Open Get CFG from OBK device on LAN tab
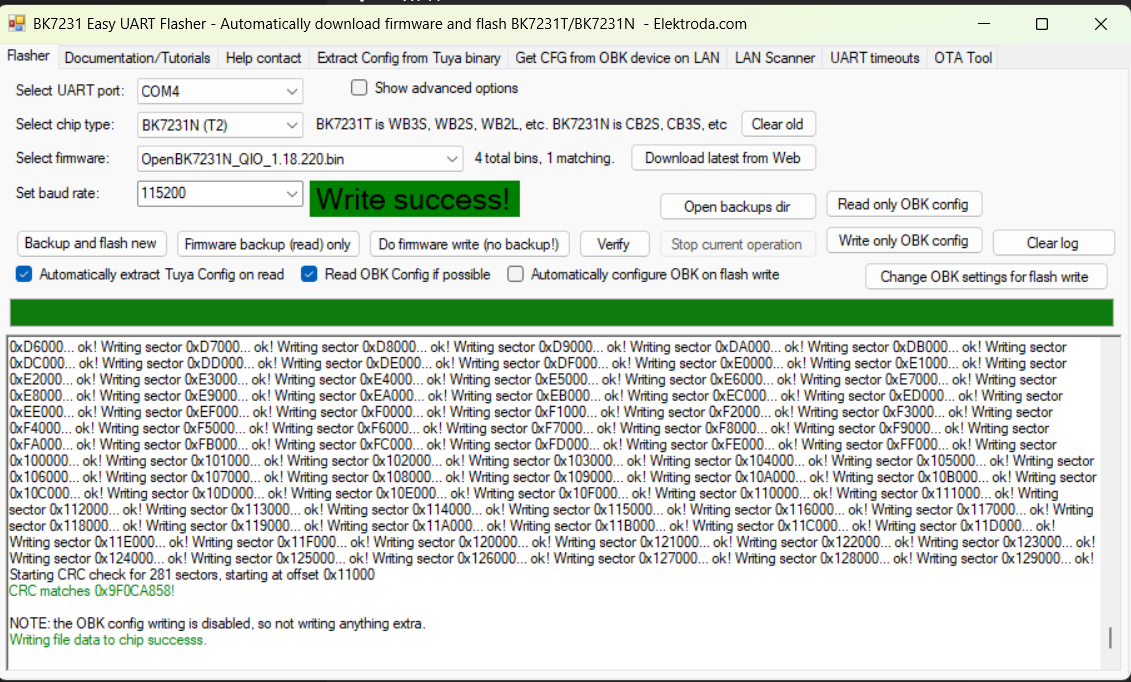 click(x=617, y=58)
